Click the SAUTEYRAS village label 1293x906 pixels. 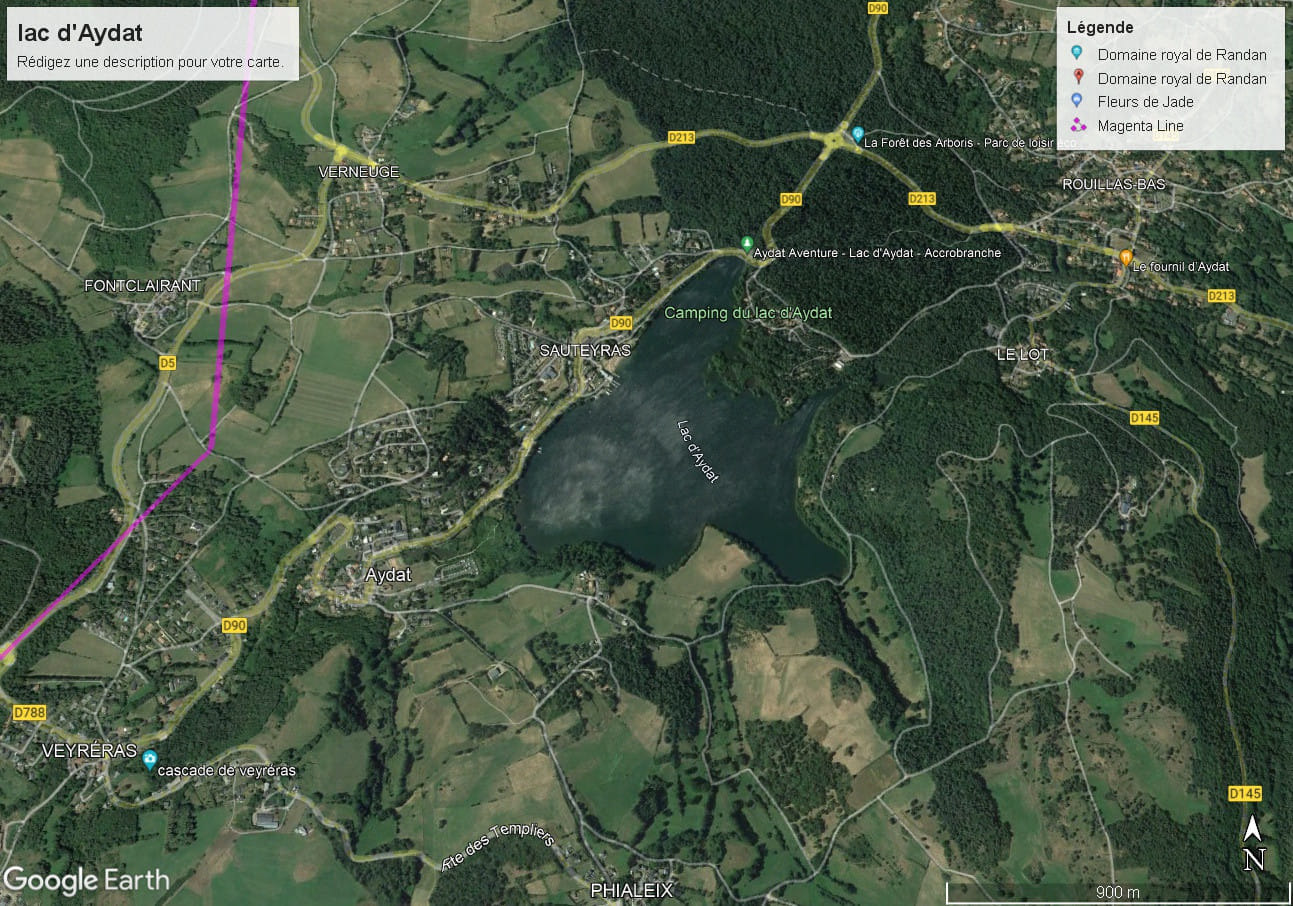coord(585,350)
